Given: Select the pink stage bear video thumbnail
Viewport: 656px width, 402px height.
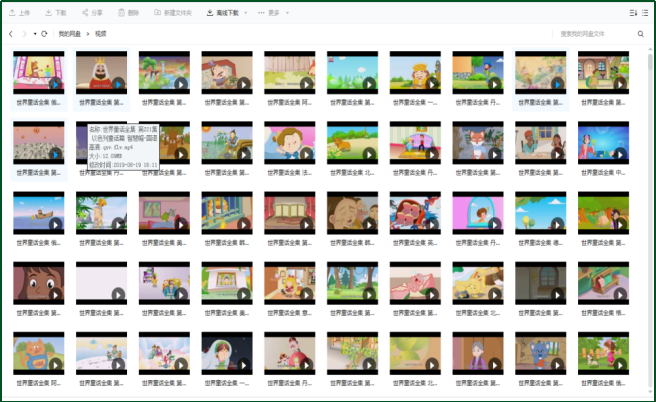Looking at the screenshot, I should [x=38, y=72].
